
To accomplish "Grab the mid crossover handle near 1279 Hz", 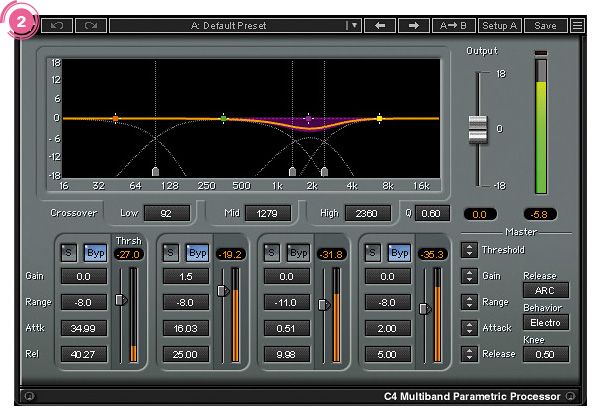I will click(292, 171).
